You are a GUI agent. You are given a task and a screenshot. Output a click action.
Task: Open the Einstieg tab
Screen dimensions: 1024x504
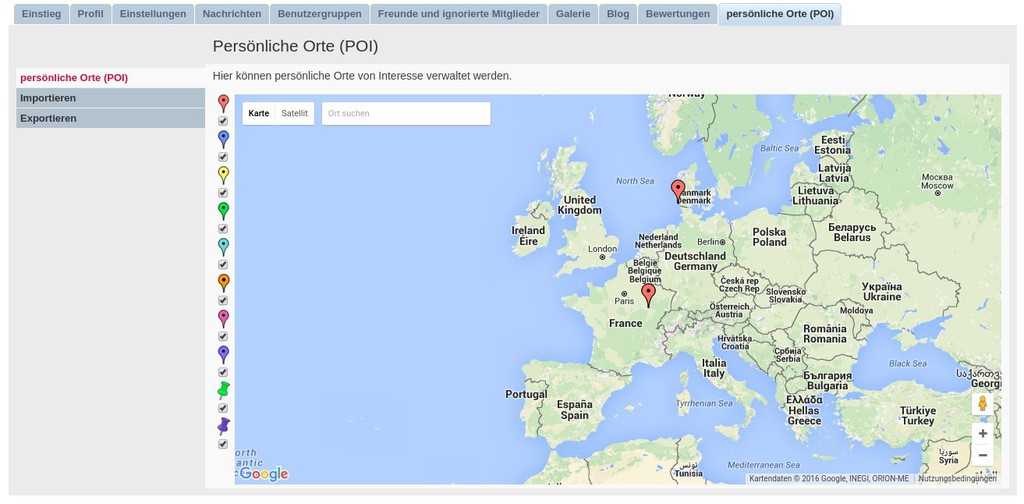point(42,14)
